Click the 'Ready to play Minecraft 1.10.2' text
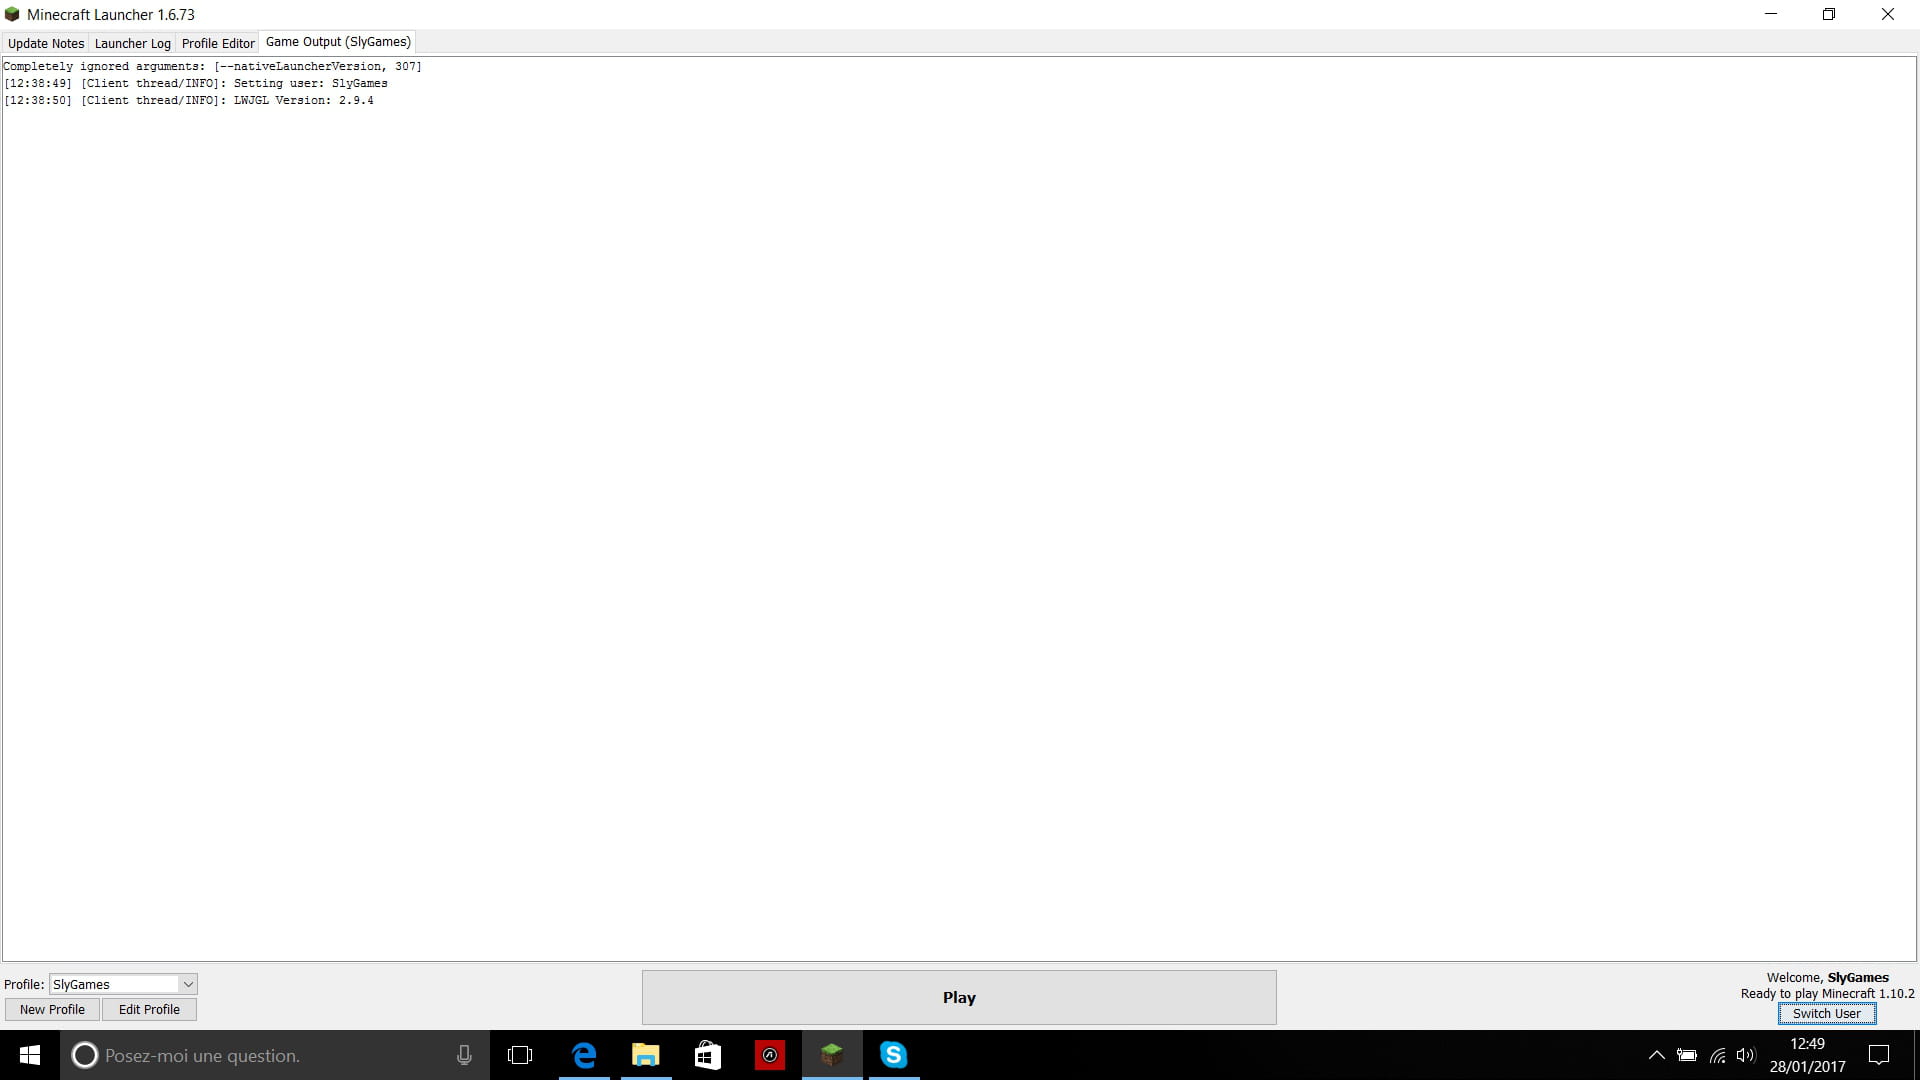The image size is (1920, 1080). click(x=1827, y=993)
